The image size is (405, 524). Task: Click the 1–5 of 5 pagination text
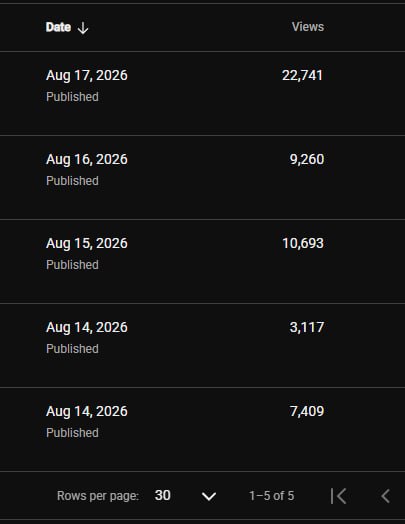271,496
